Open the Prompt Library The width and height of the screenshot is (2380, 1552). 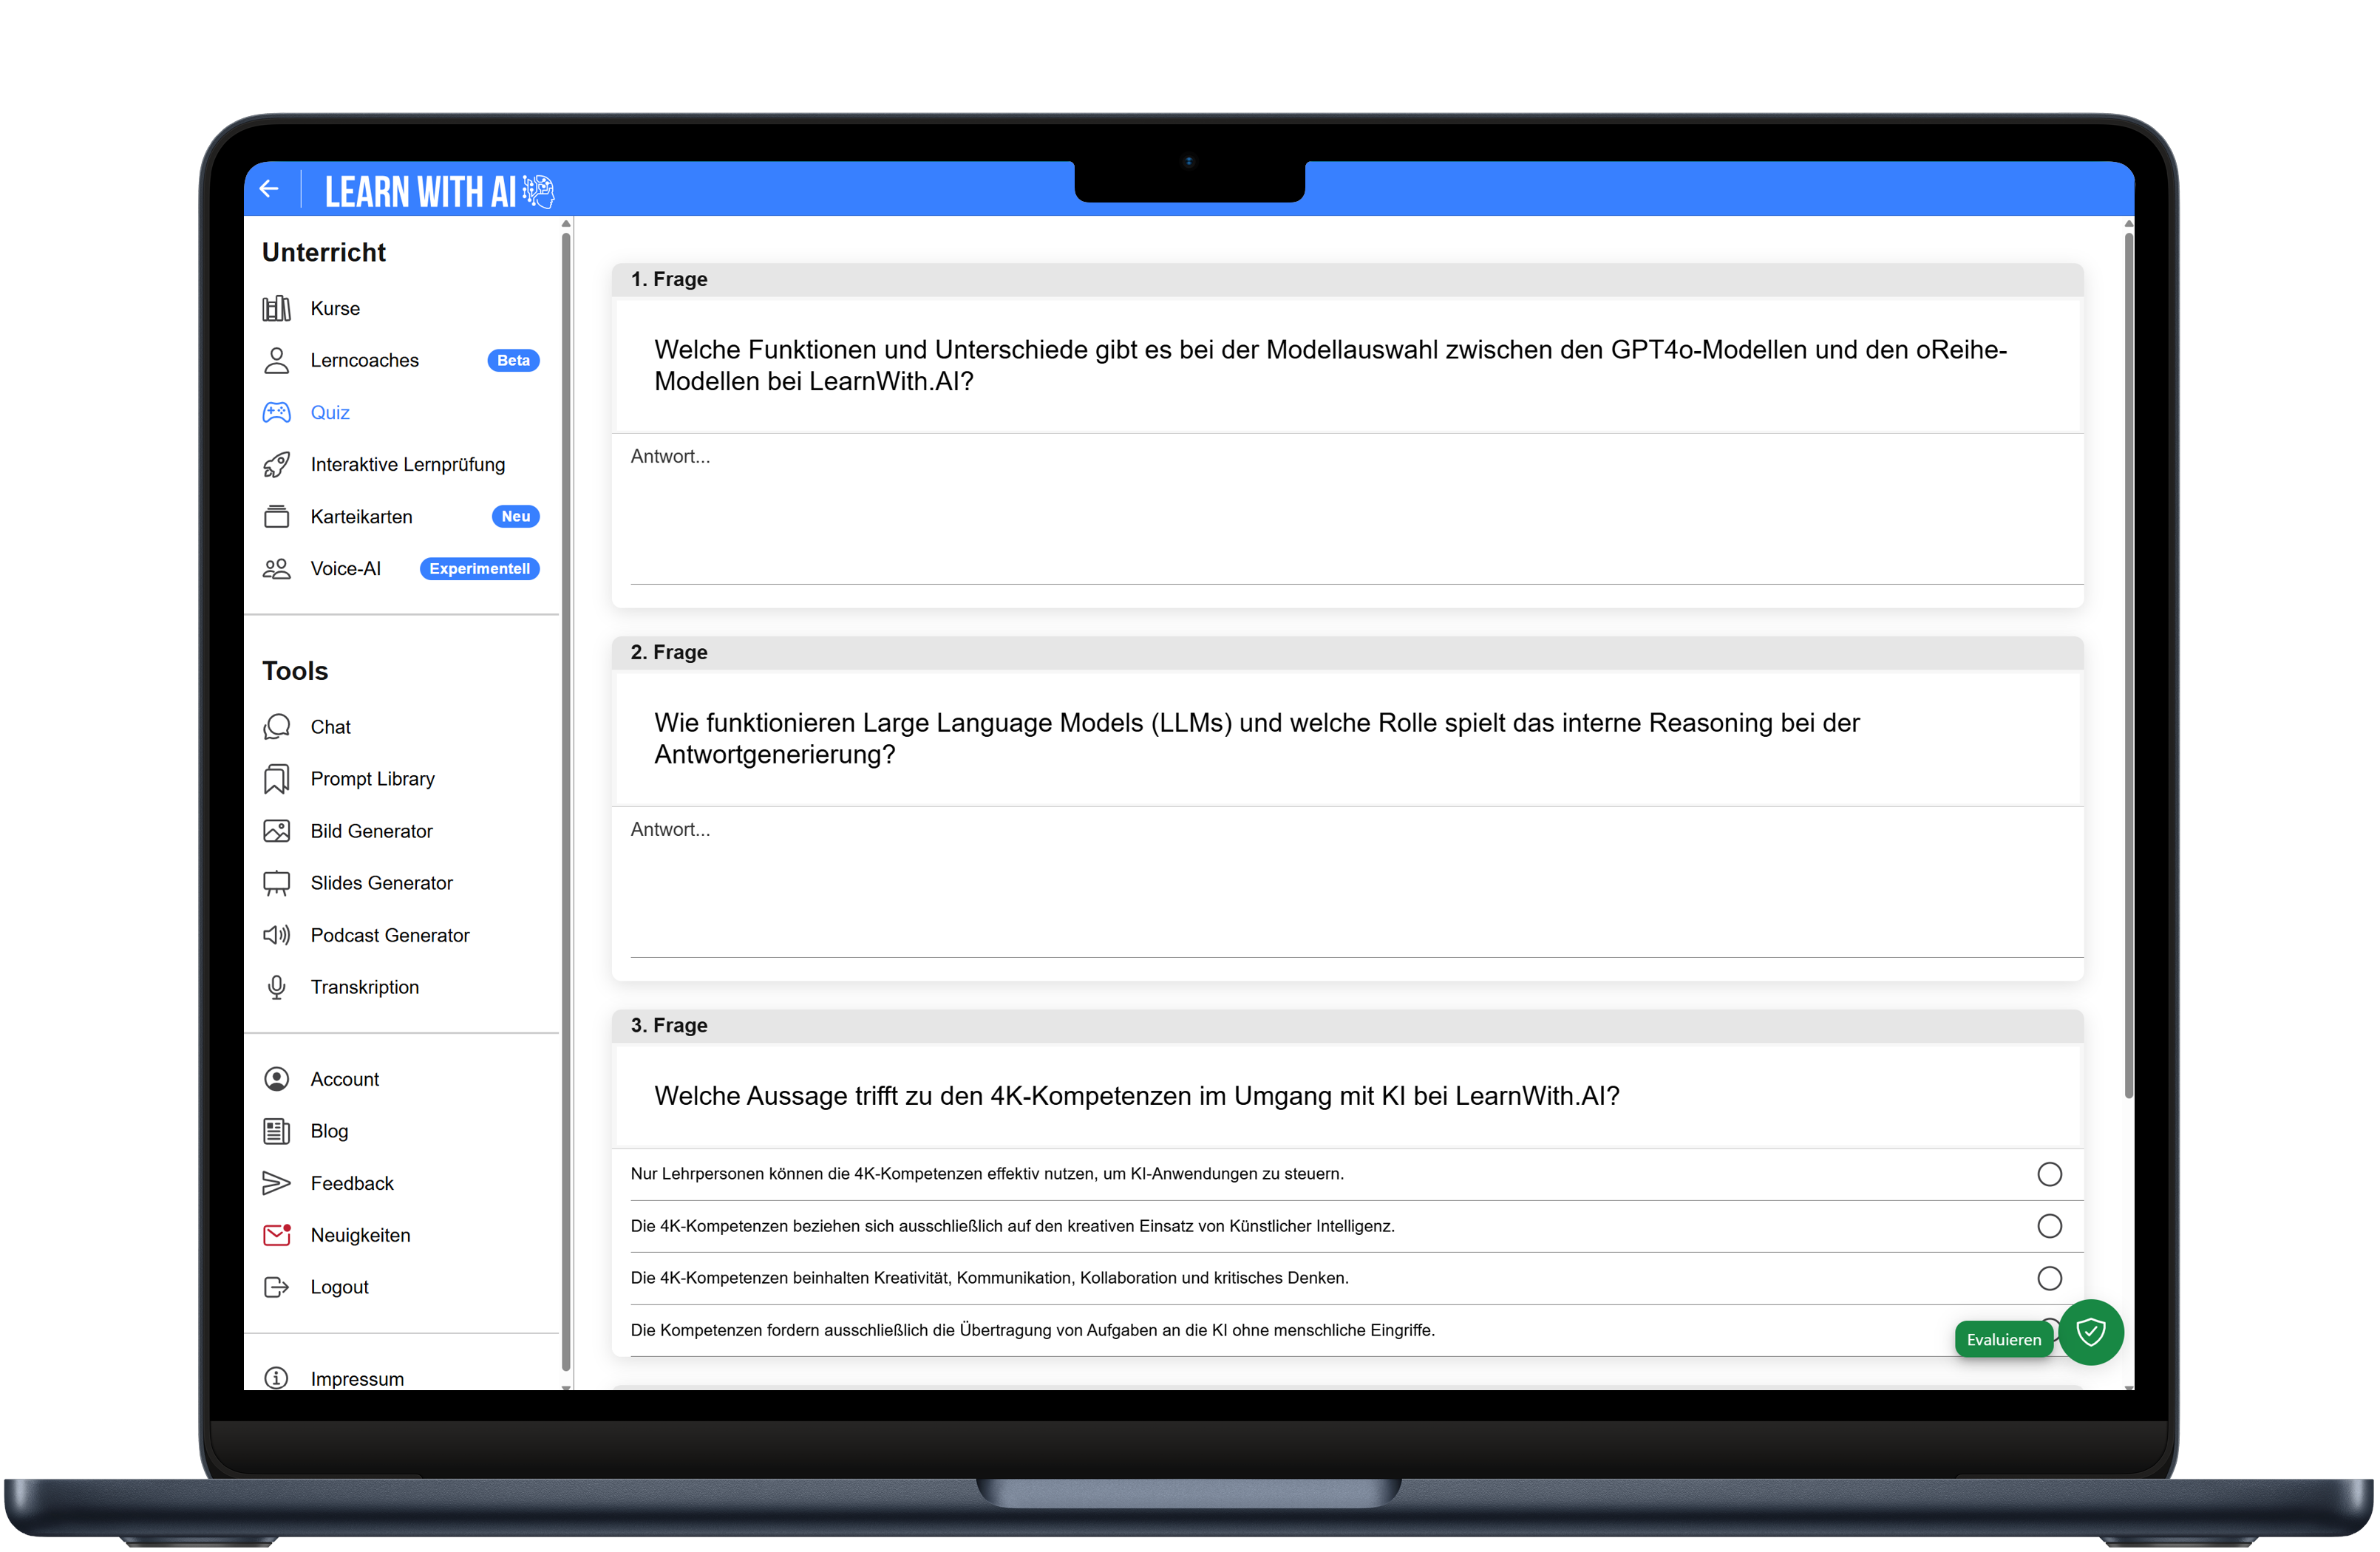pyautogui.click(x=372, y=779)
